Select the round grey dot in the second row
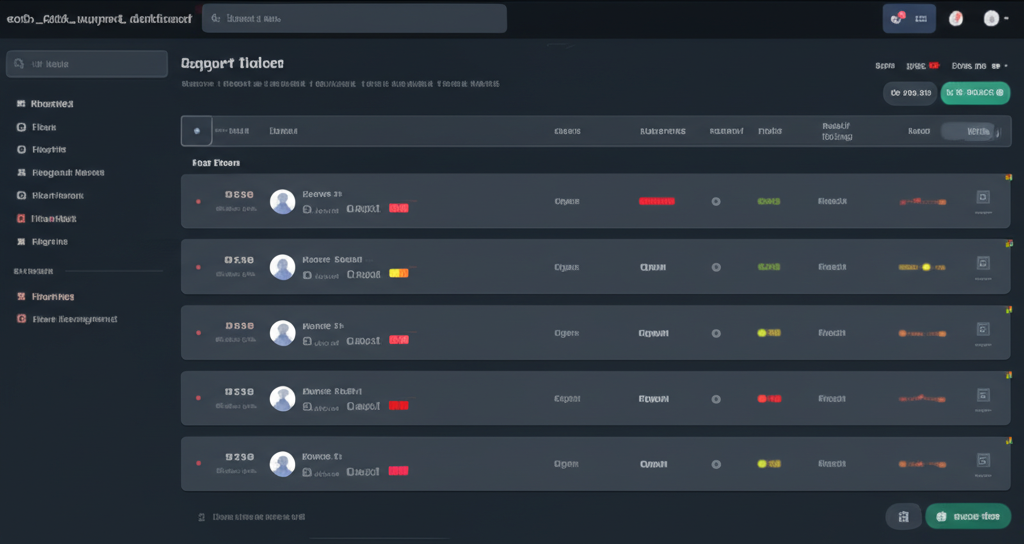Viewport: 1024px width, 544px height. click(x=716, y=267)
